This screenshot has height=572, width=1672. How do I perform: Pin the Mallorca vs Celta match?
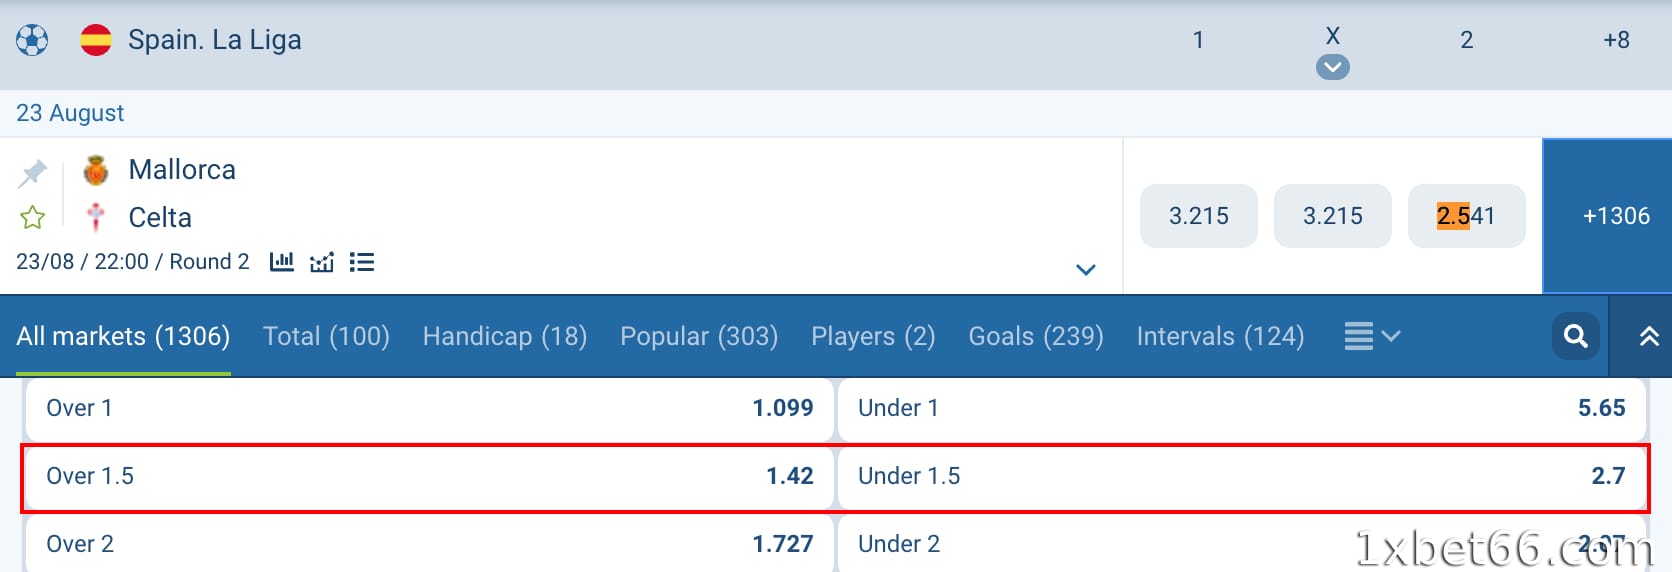pos(33,173)
